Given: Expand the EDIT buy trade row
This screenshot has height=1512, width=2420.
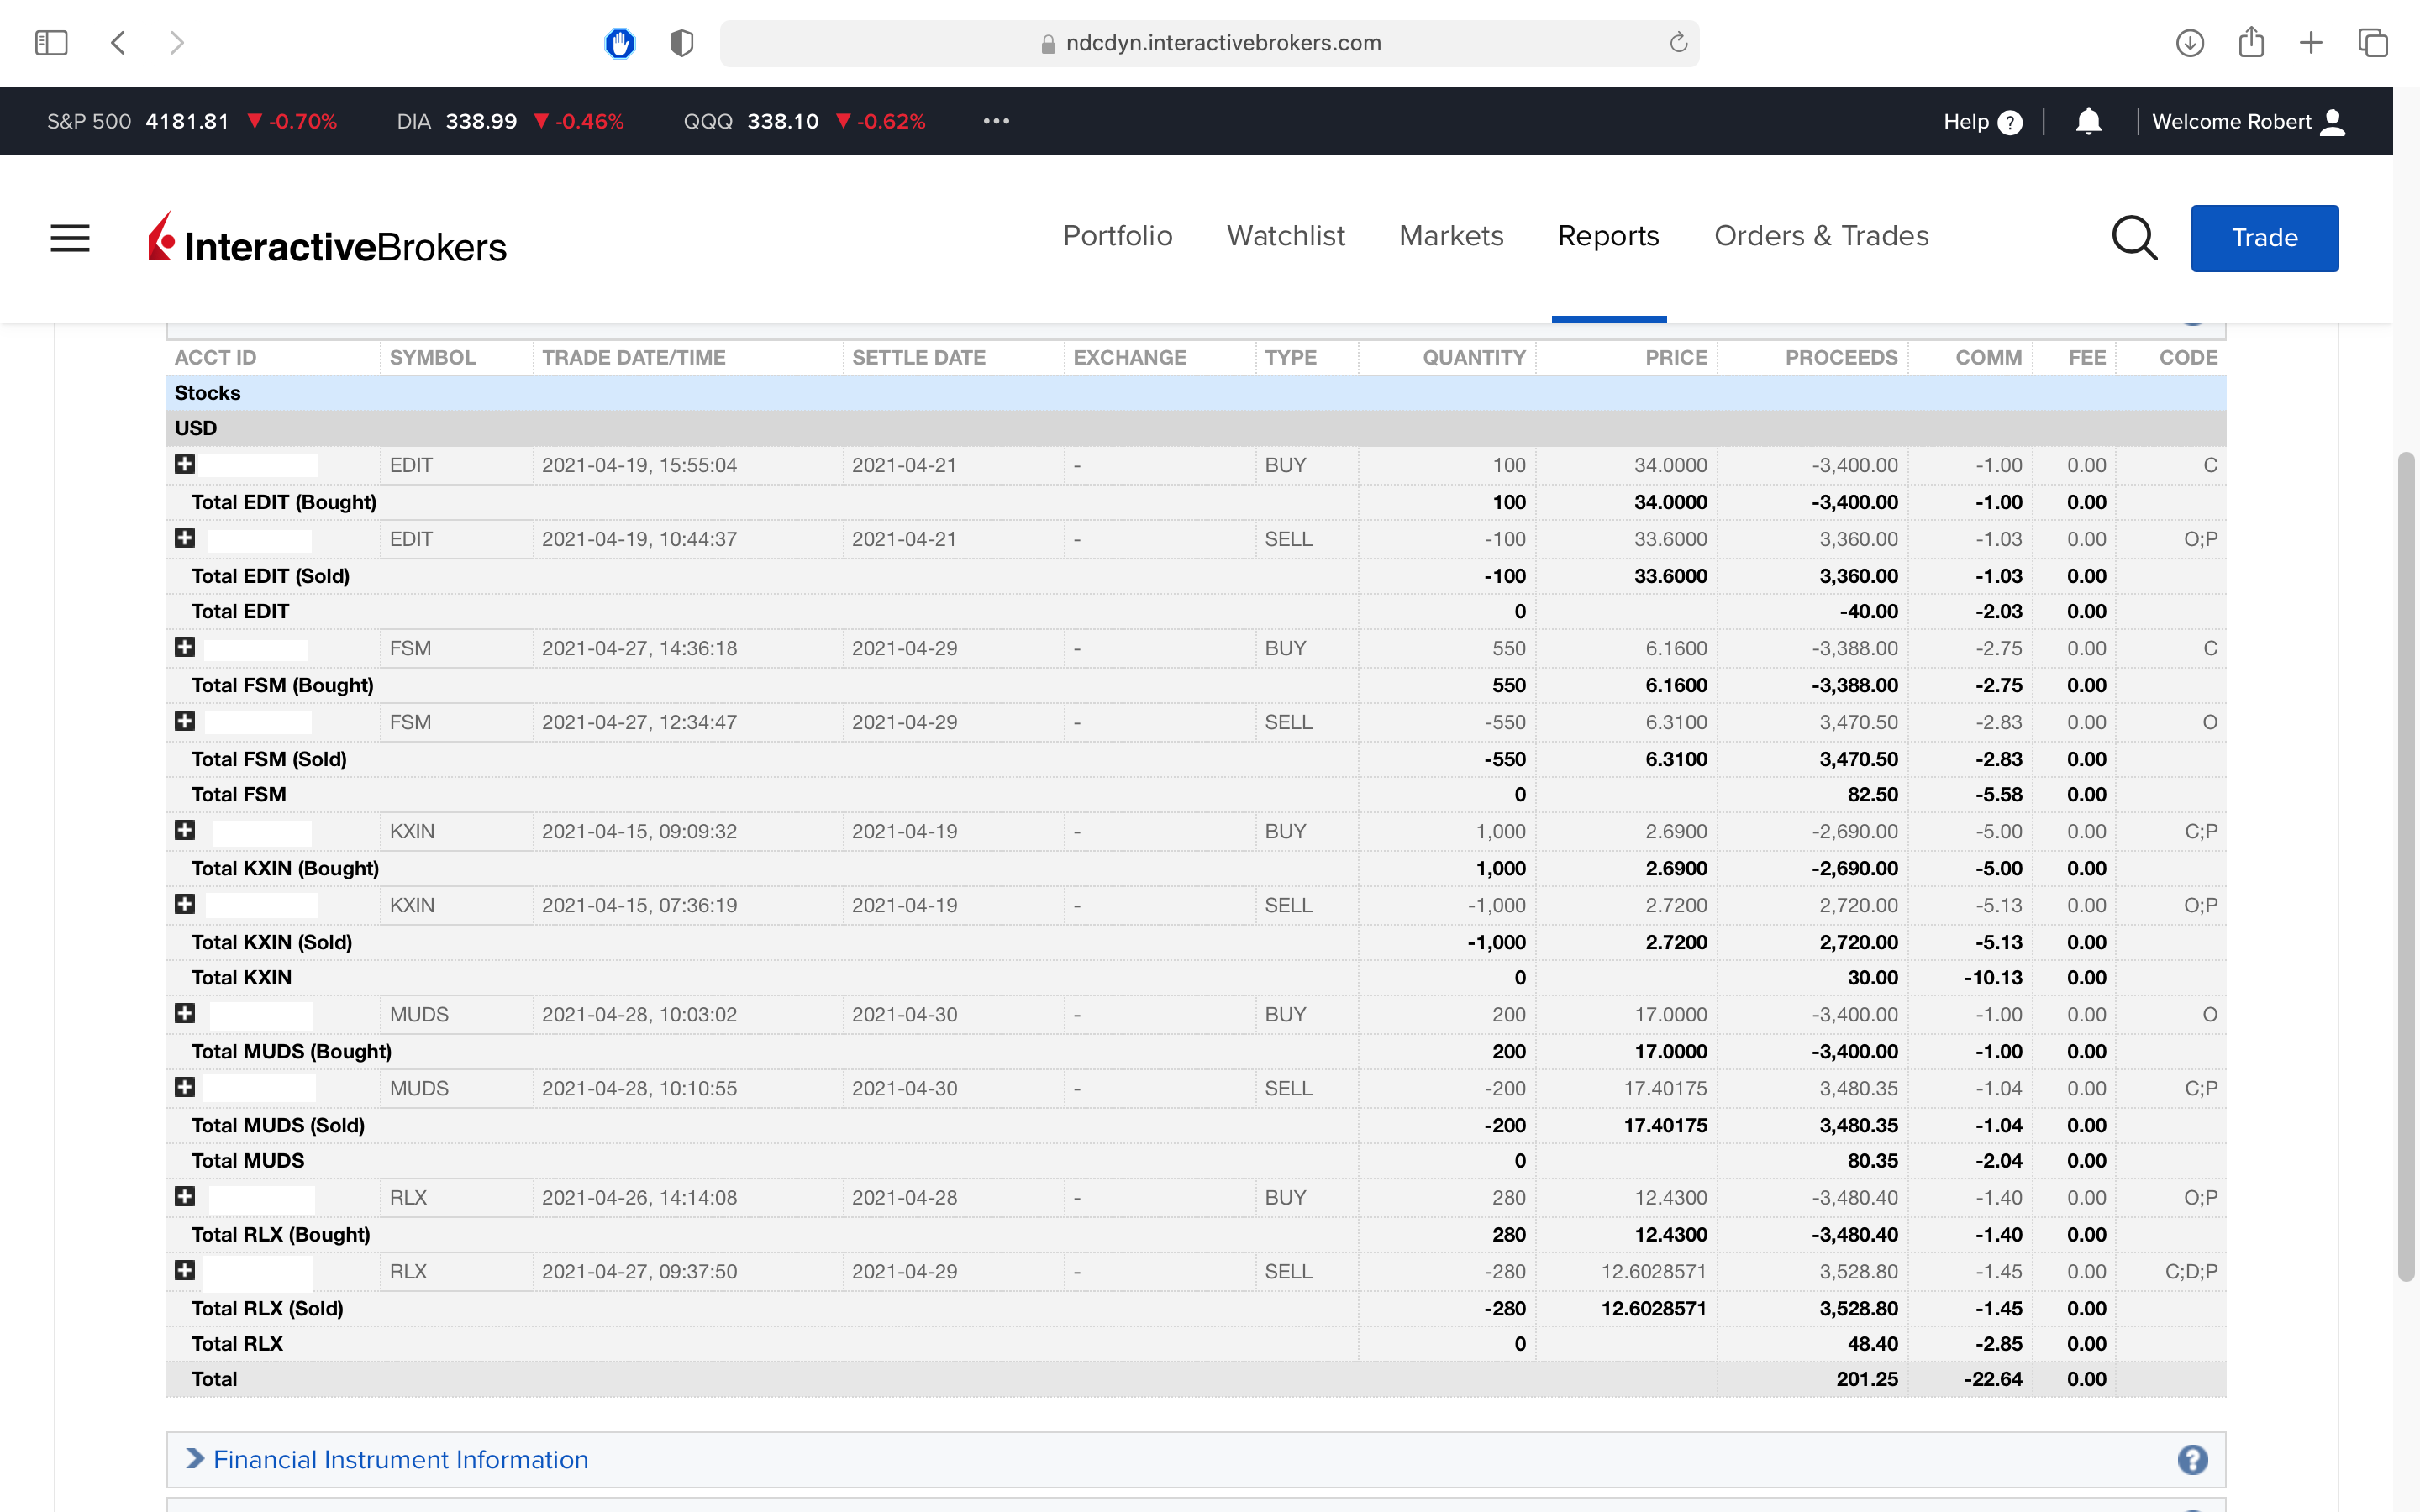Looking at the screenshot, I should click(185, 464).
